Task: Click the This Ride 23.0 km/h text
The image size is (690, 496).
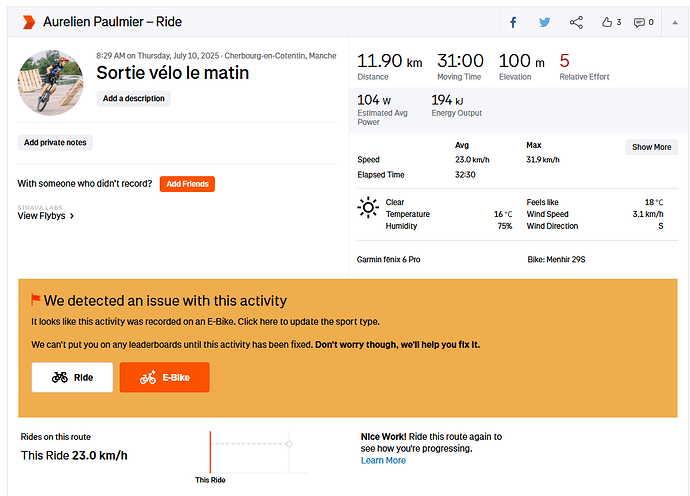Action: pyautogui.click(x=74, y=456)
